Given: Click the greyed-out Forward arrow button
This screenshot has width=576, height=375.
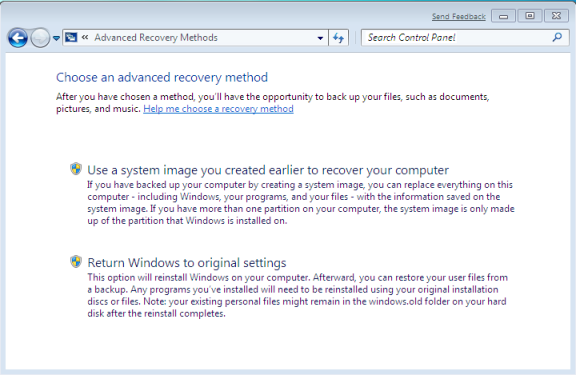Looking at the screenshot, I should (40, 38).
